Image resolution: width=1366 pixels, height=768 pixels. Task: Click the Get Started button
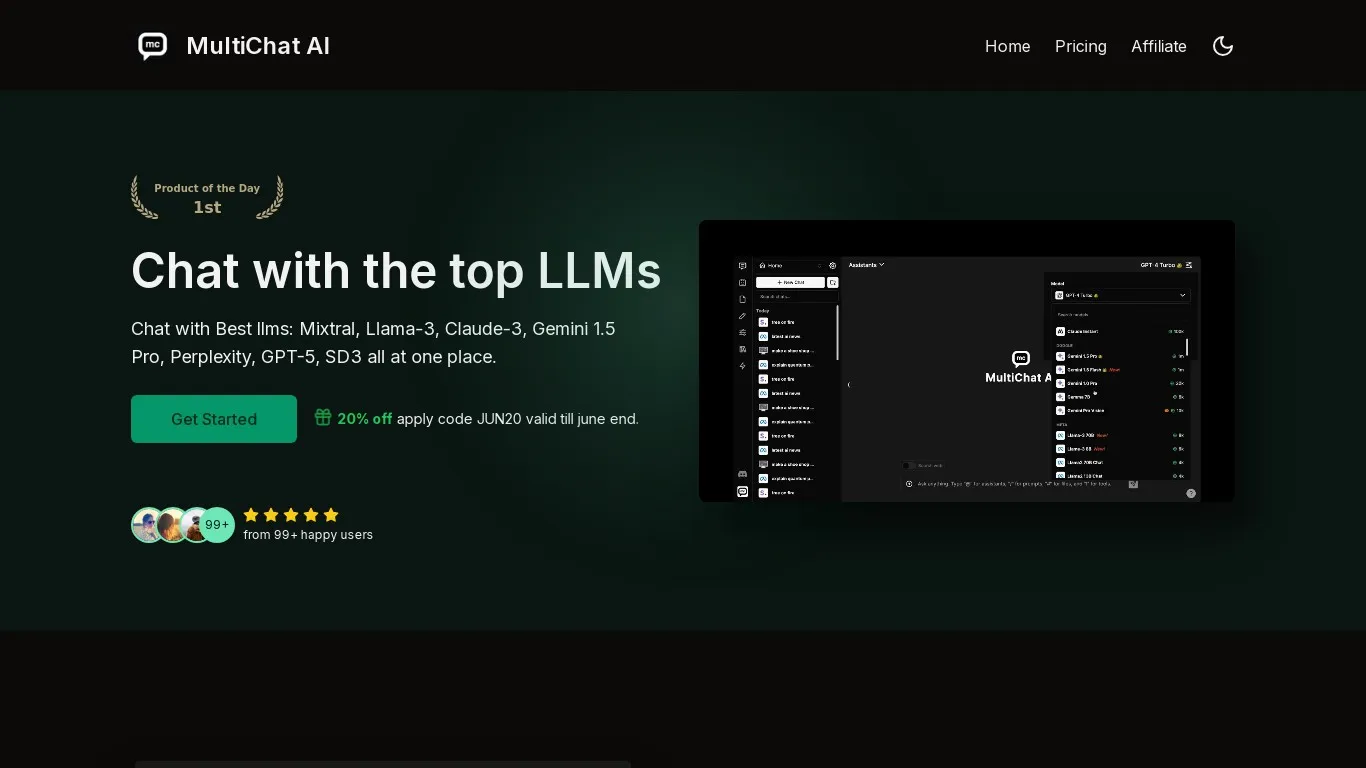click(x=214, y=419)
